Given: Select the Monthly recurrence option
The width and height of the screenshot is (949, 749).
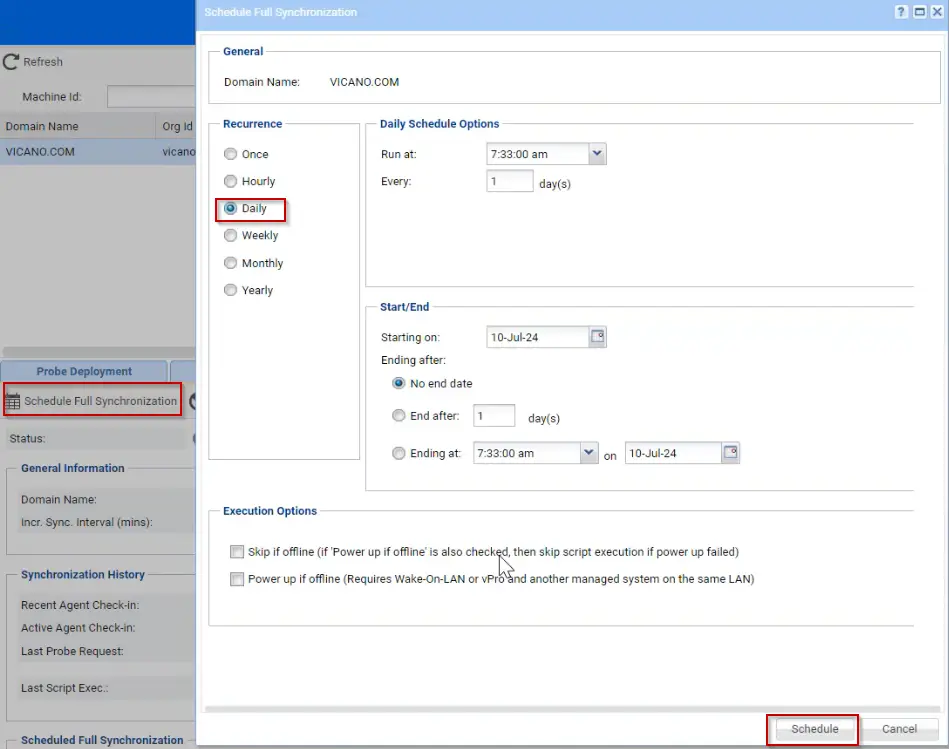Looking at the screenshot, I should click(231, 263).
